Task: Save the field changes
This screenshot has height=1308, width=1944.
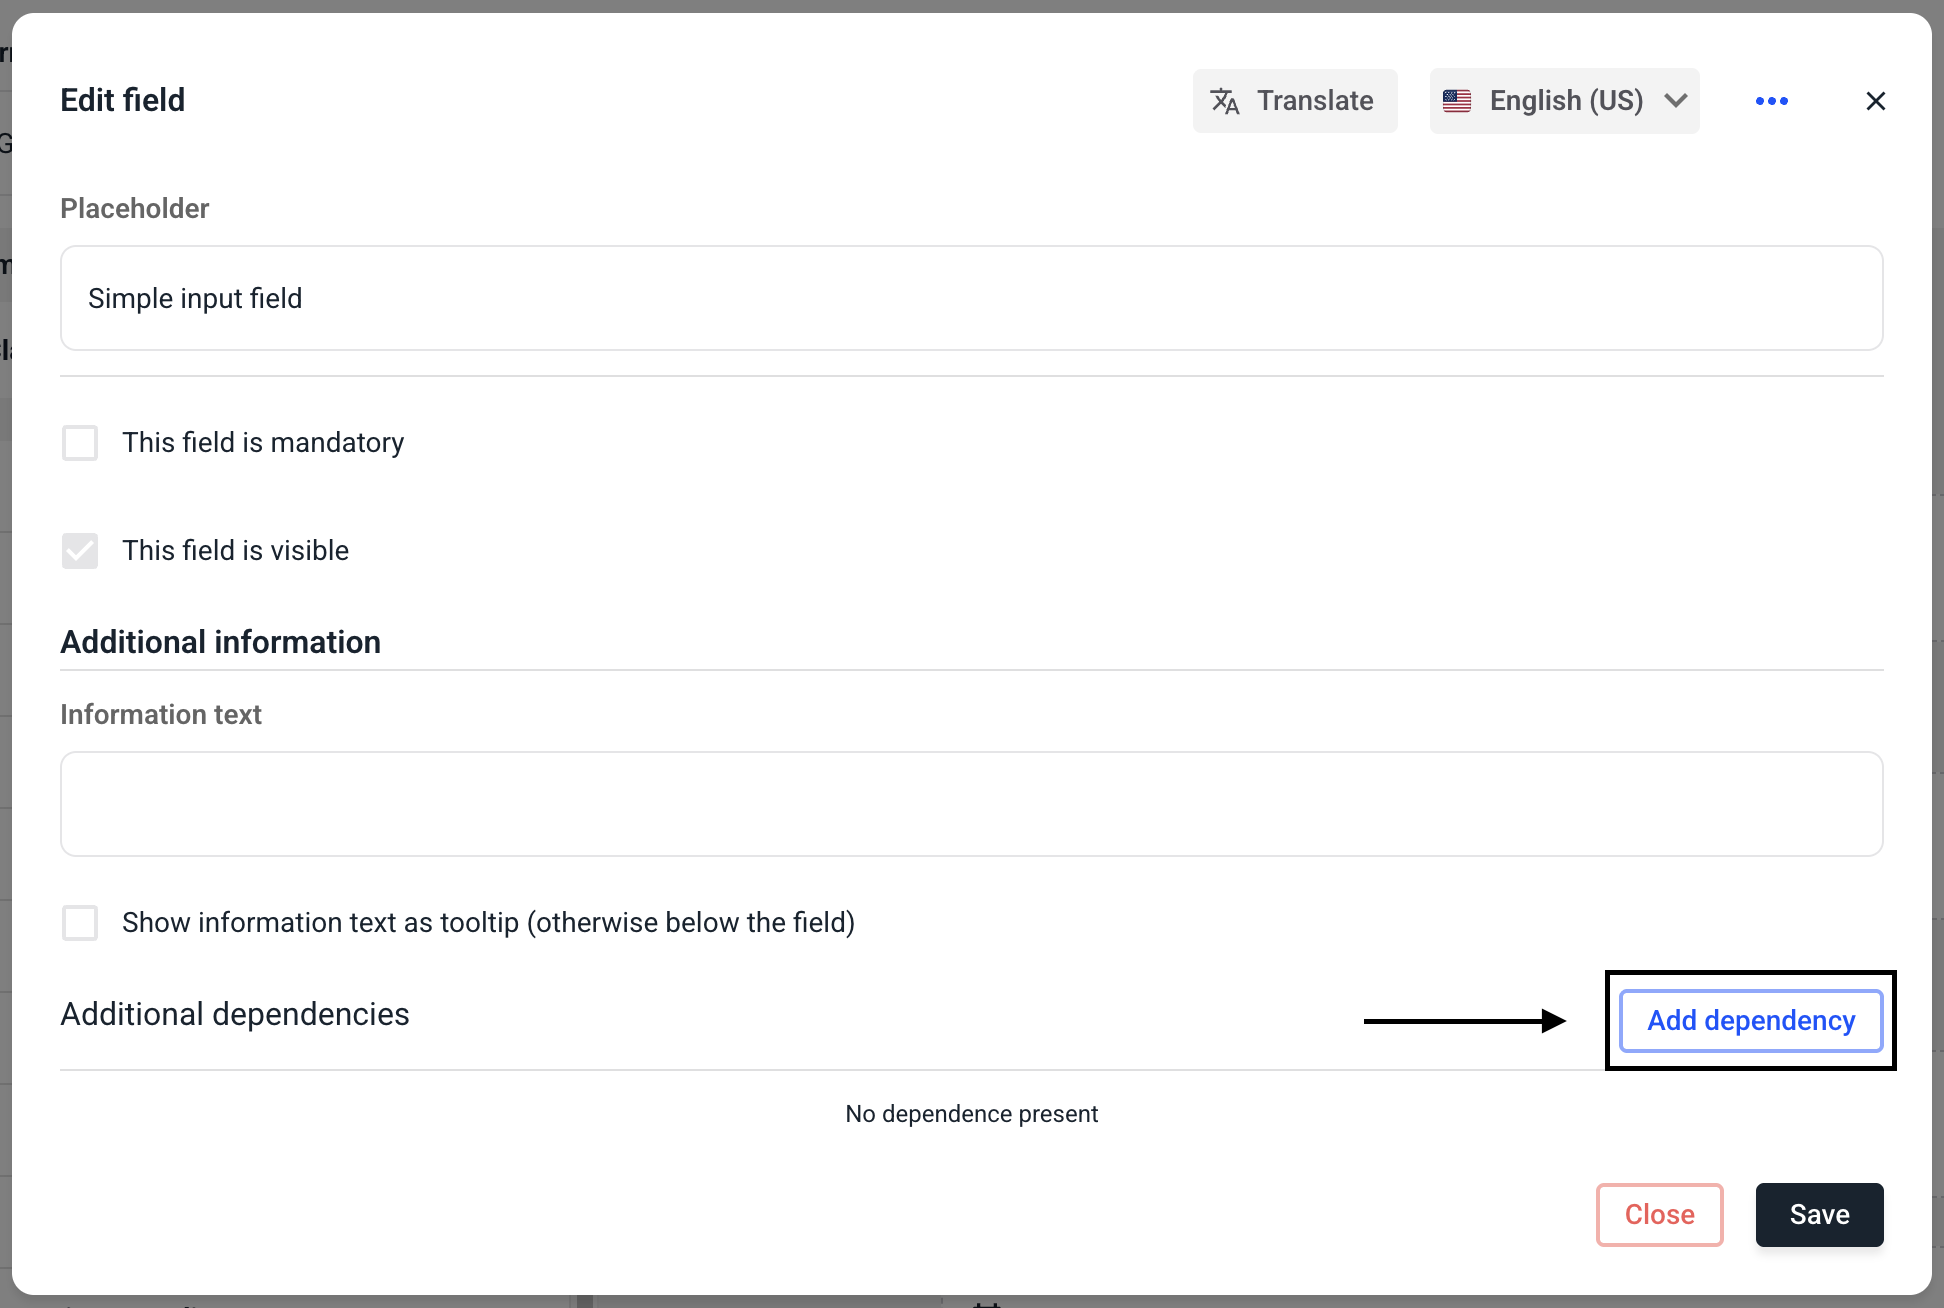Action: click(1819, 1214)
